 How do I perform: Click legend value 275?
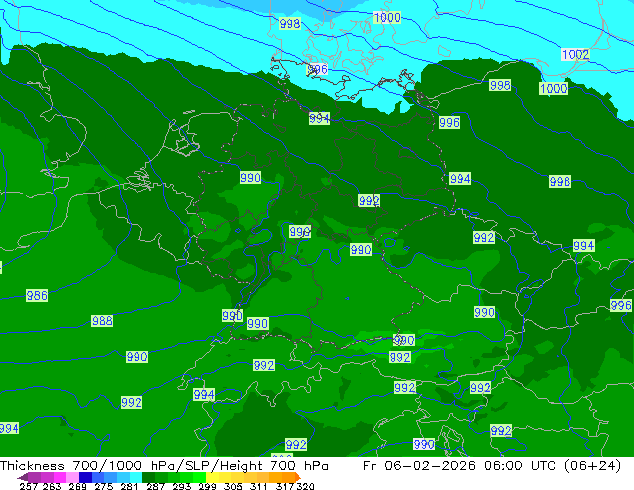tap(104, 486)
